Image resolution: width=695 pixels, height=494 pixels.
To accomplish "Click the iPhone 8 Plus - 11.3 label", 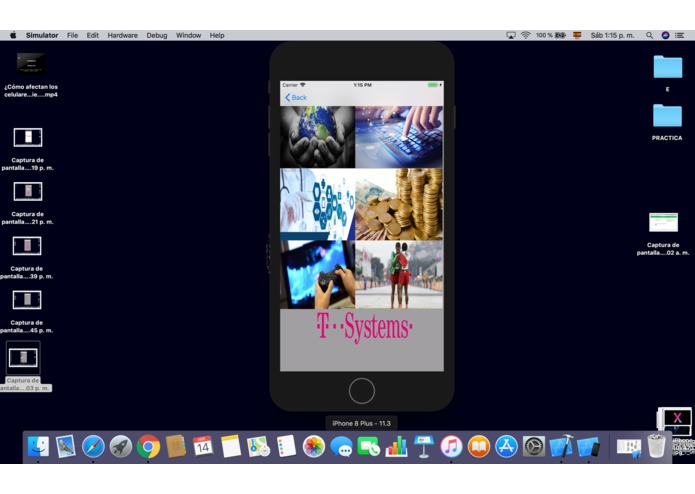I will coord(362,424).
